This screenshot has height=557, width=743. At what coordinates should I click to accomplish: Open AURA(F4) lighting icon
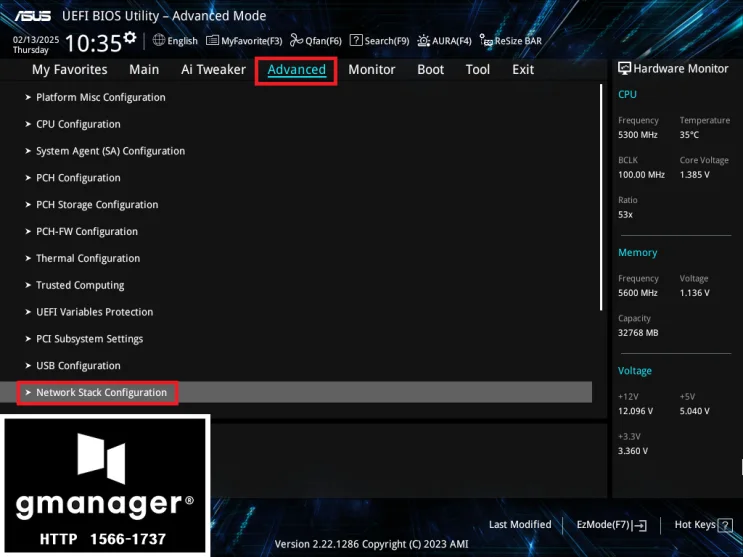click(x=424, y=40)
